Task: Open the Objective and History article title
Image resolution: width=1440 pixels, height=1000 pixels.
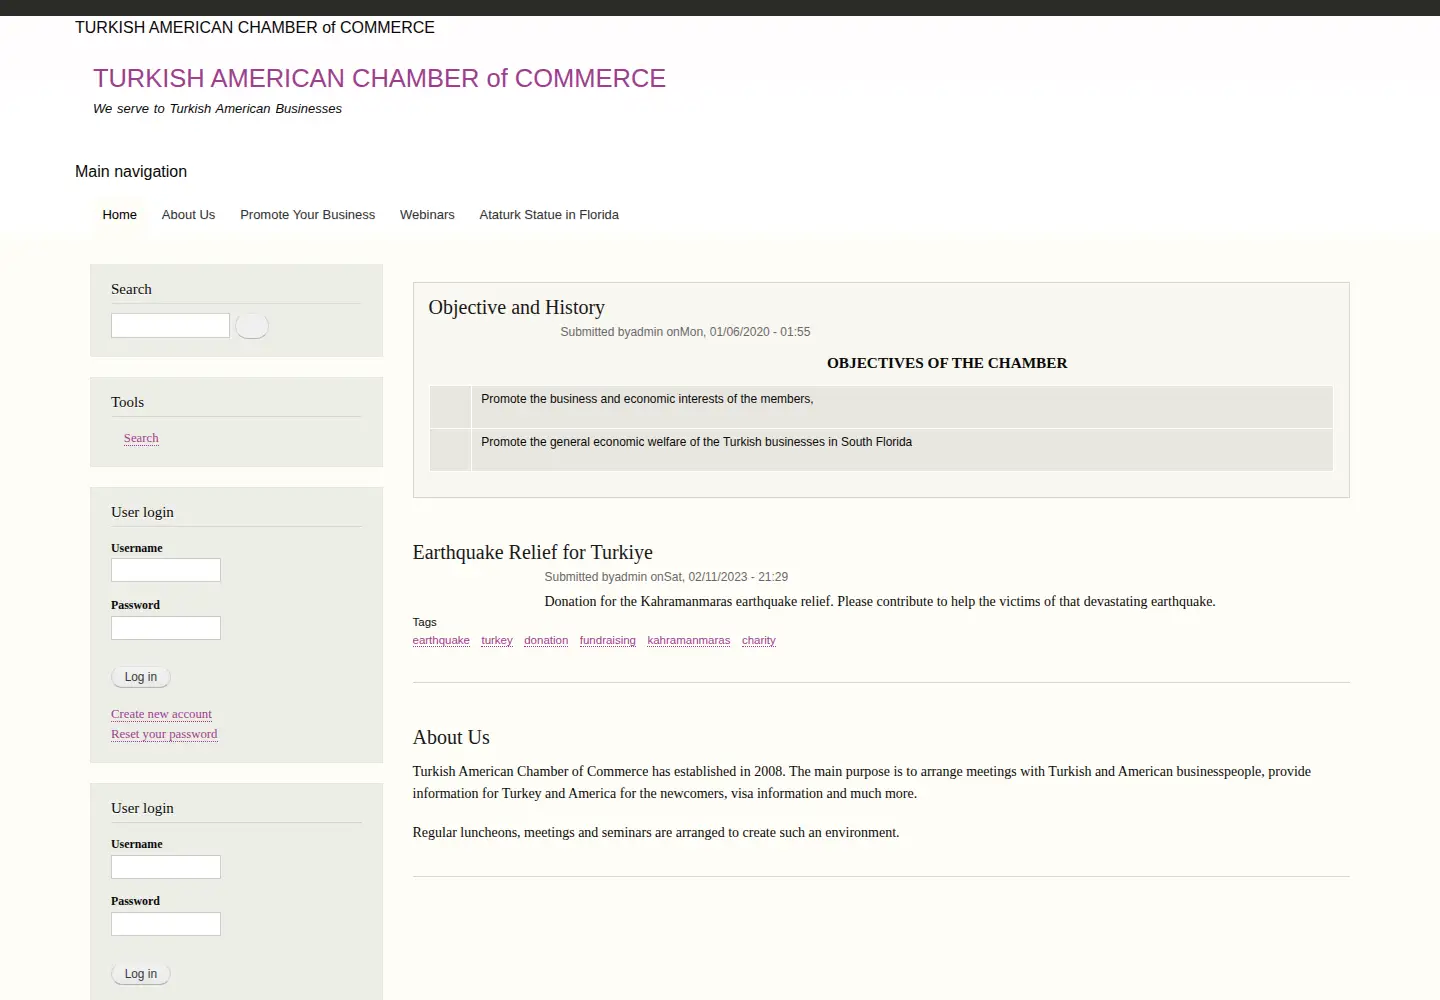Action: [x=516, y=308]
